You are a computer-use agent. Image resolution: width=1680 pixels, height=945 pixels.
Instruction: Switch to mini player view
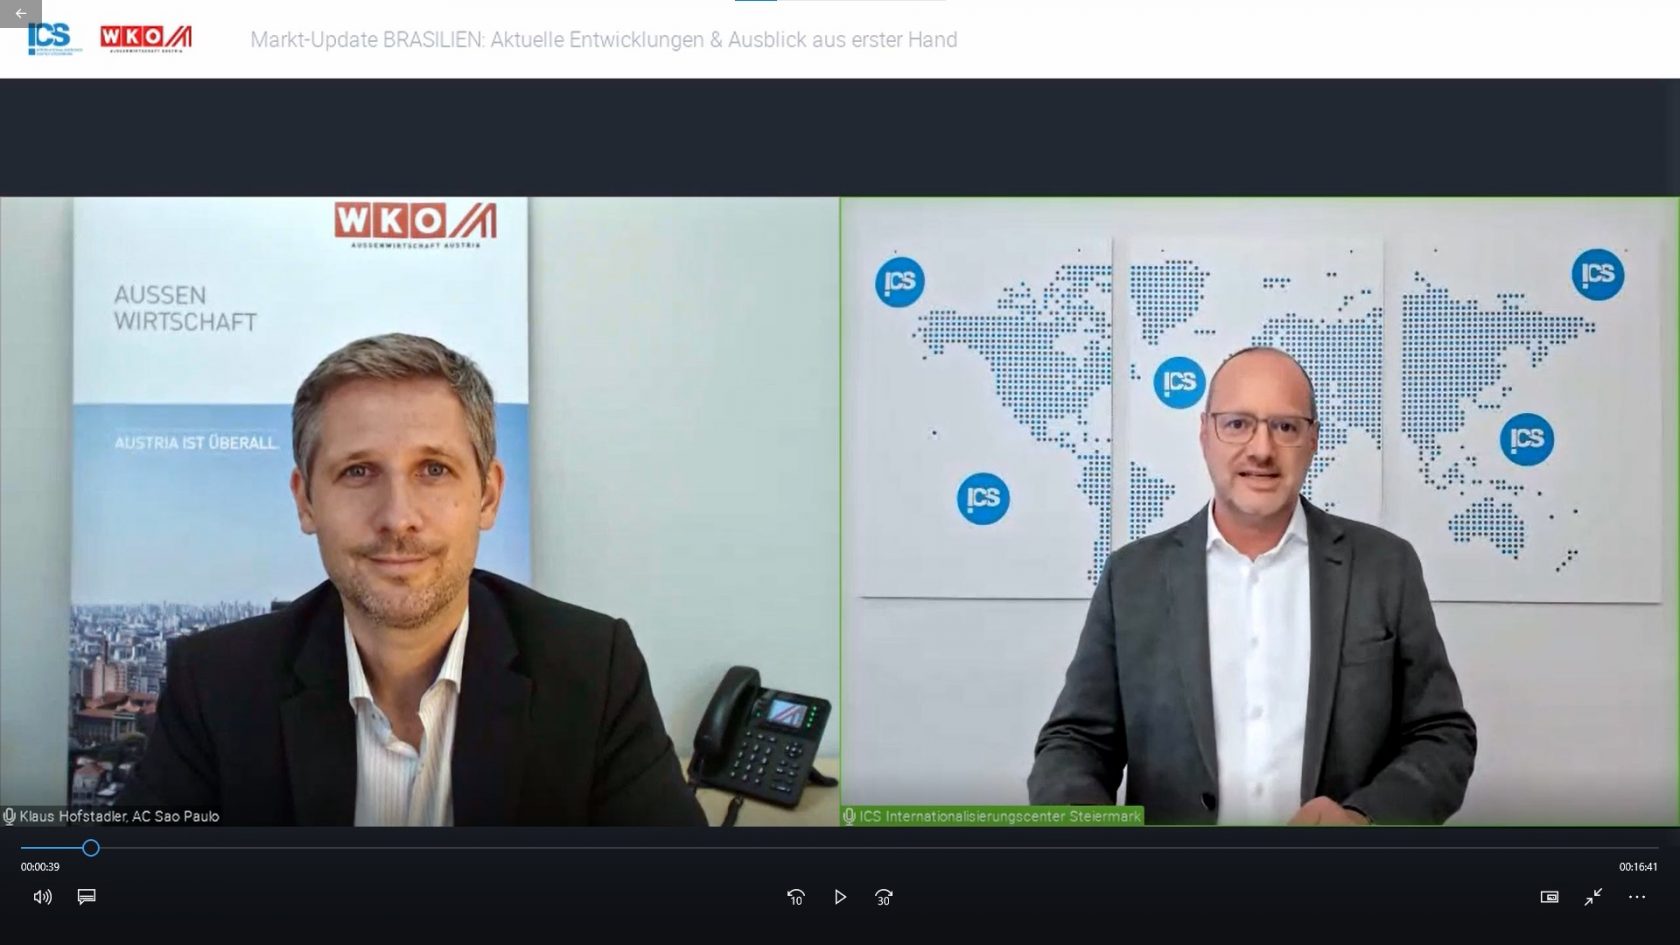click(1549, 897)
